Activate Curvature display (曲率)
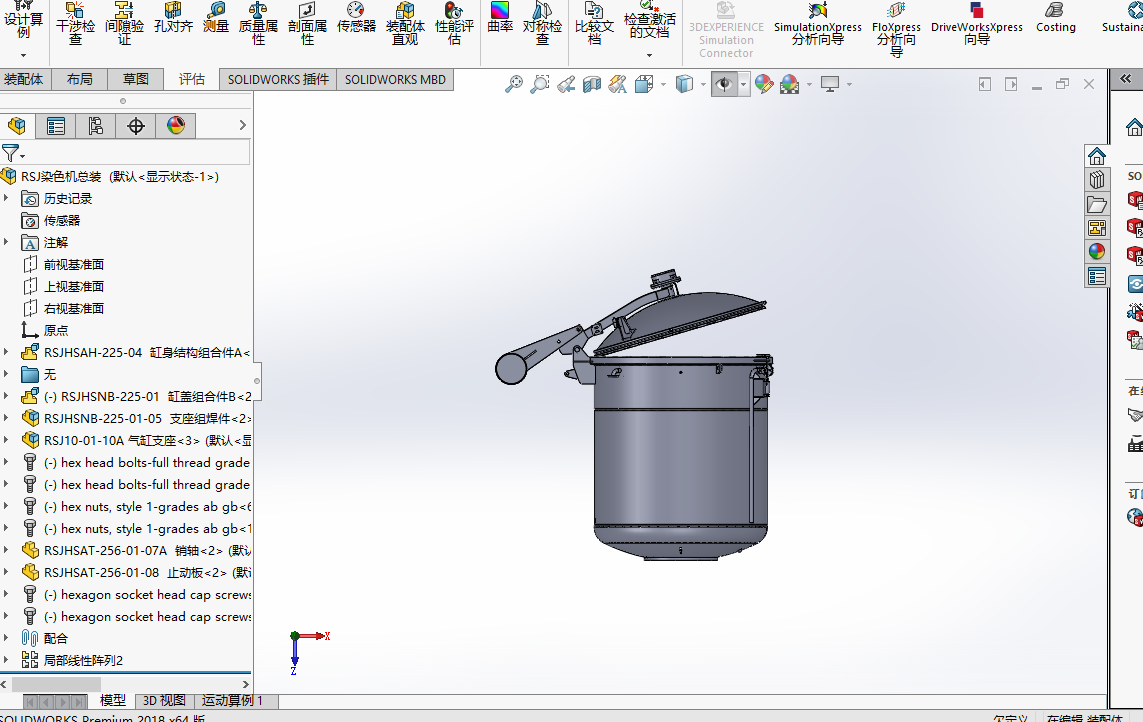 (x=500, y=18)
